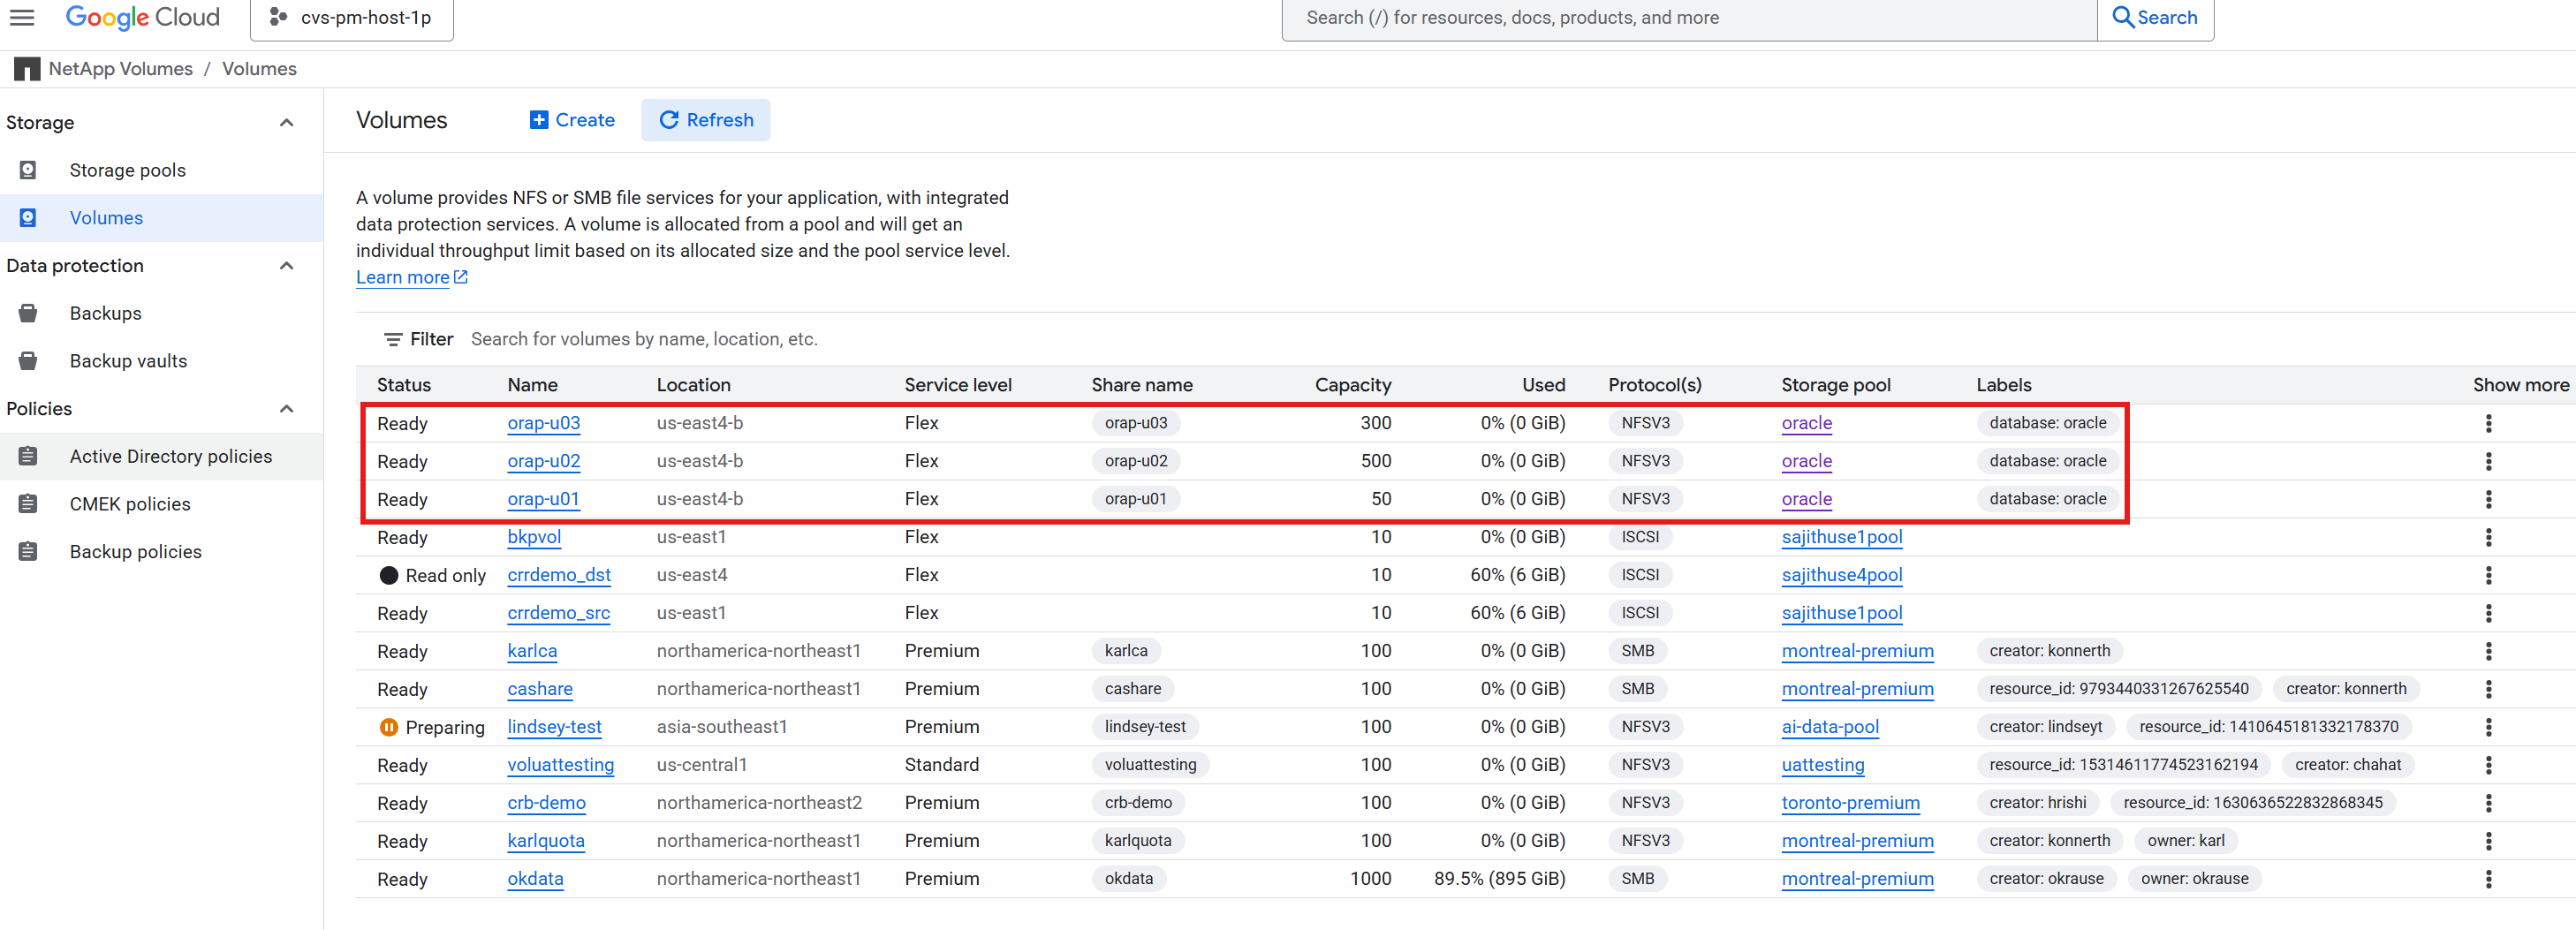Click the Refresh button
The width and height of the screenshot is (2576, 930).
(x=705, y=120)
